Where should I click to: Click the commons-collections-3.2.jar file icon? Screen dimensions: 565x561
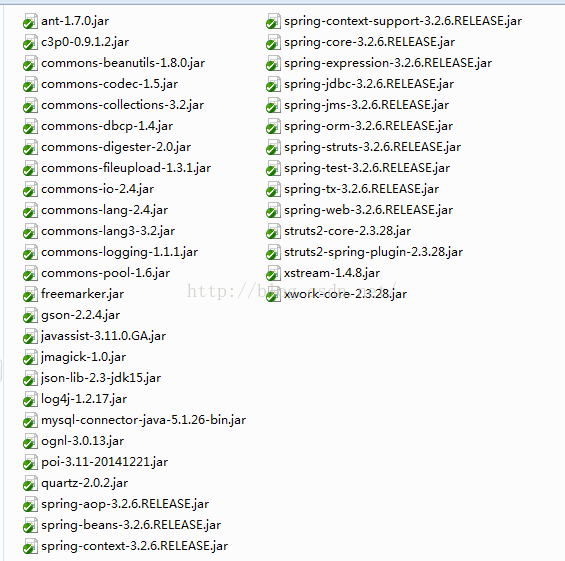(x=30, y=105)
